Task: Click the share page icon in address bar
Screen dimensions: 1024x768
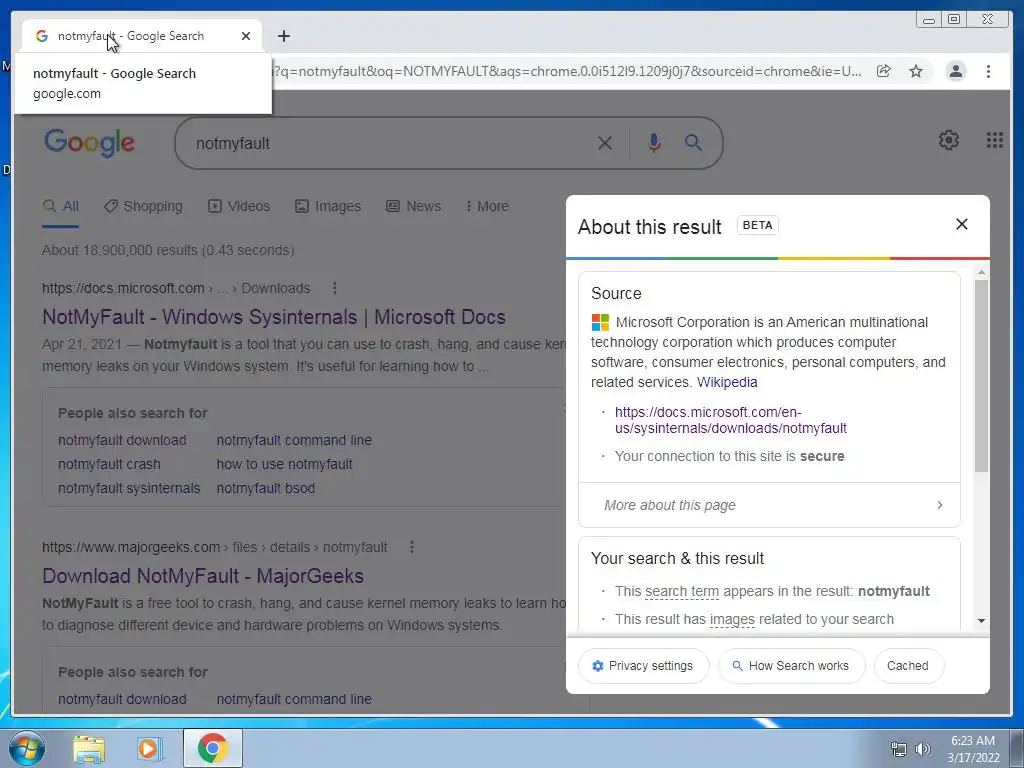Action: click(x=884, y=71)
